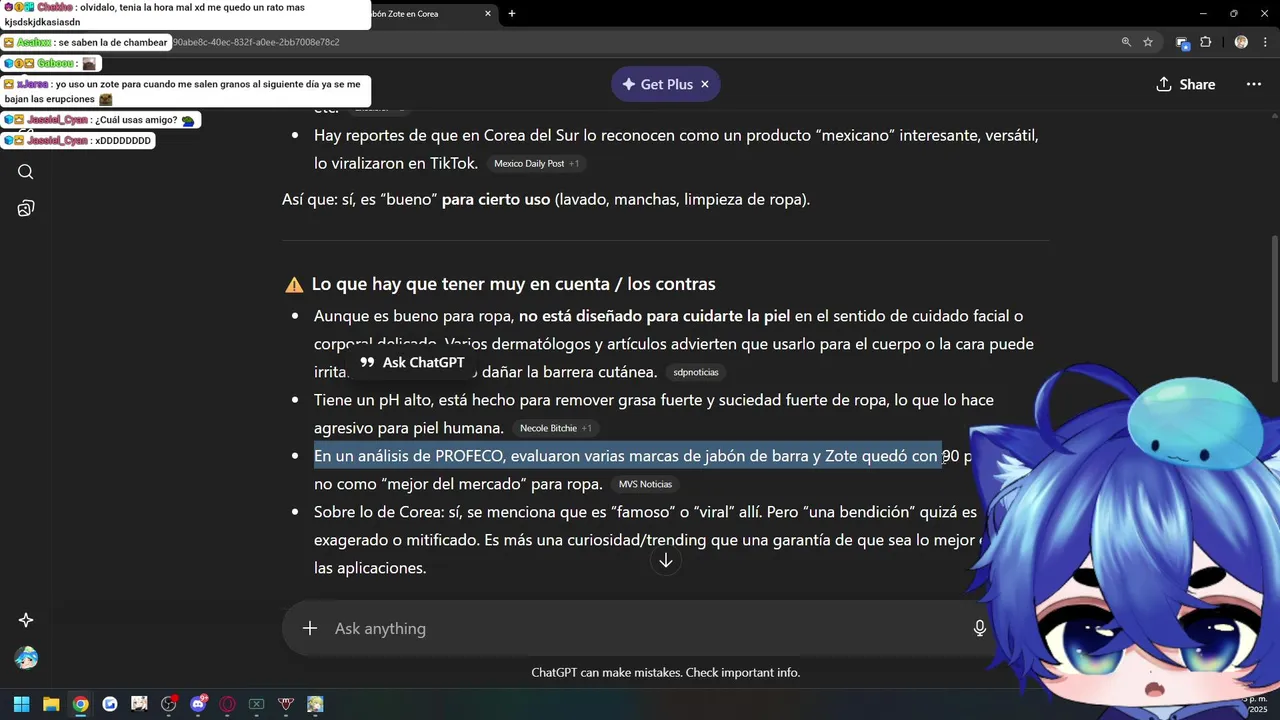1280x720 pixels.
Task: Click the Chrome taskbar icon
Action: pos(80,704)
